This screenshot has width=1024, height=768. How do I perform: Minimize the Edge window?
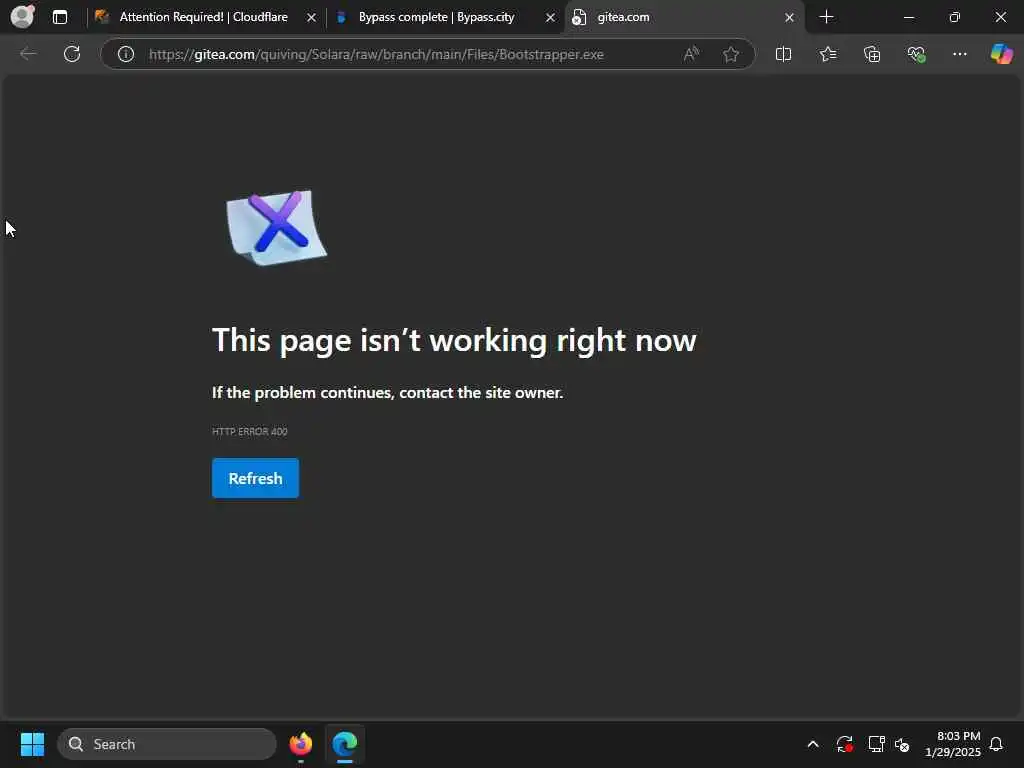tap(908, 17)
